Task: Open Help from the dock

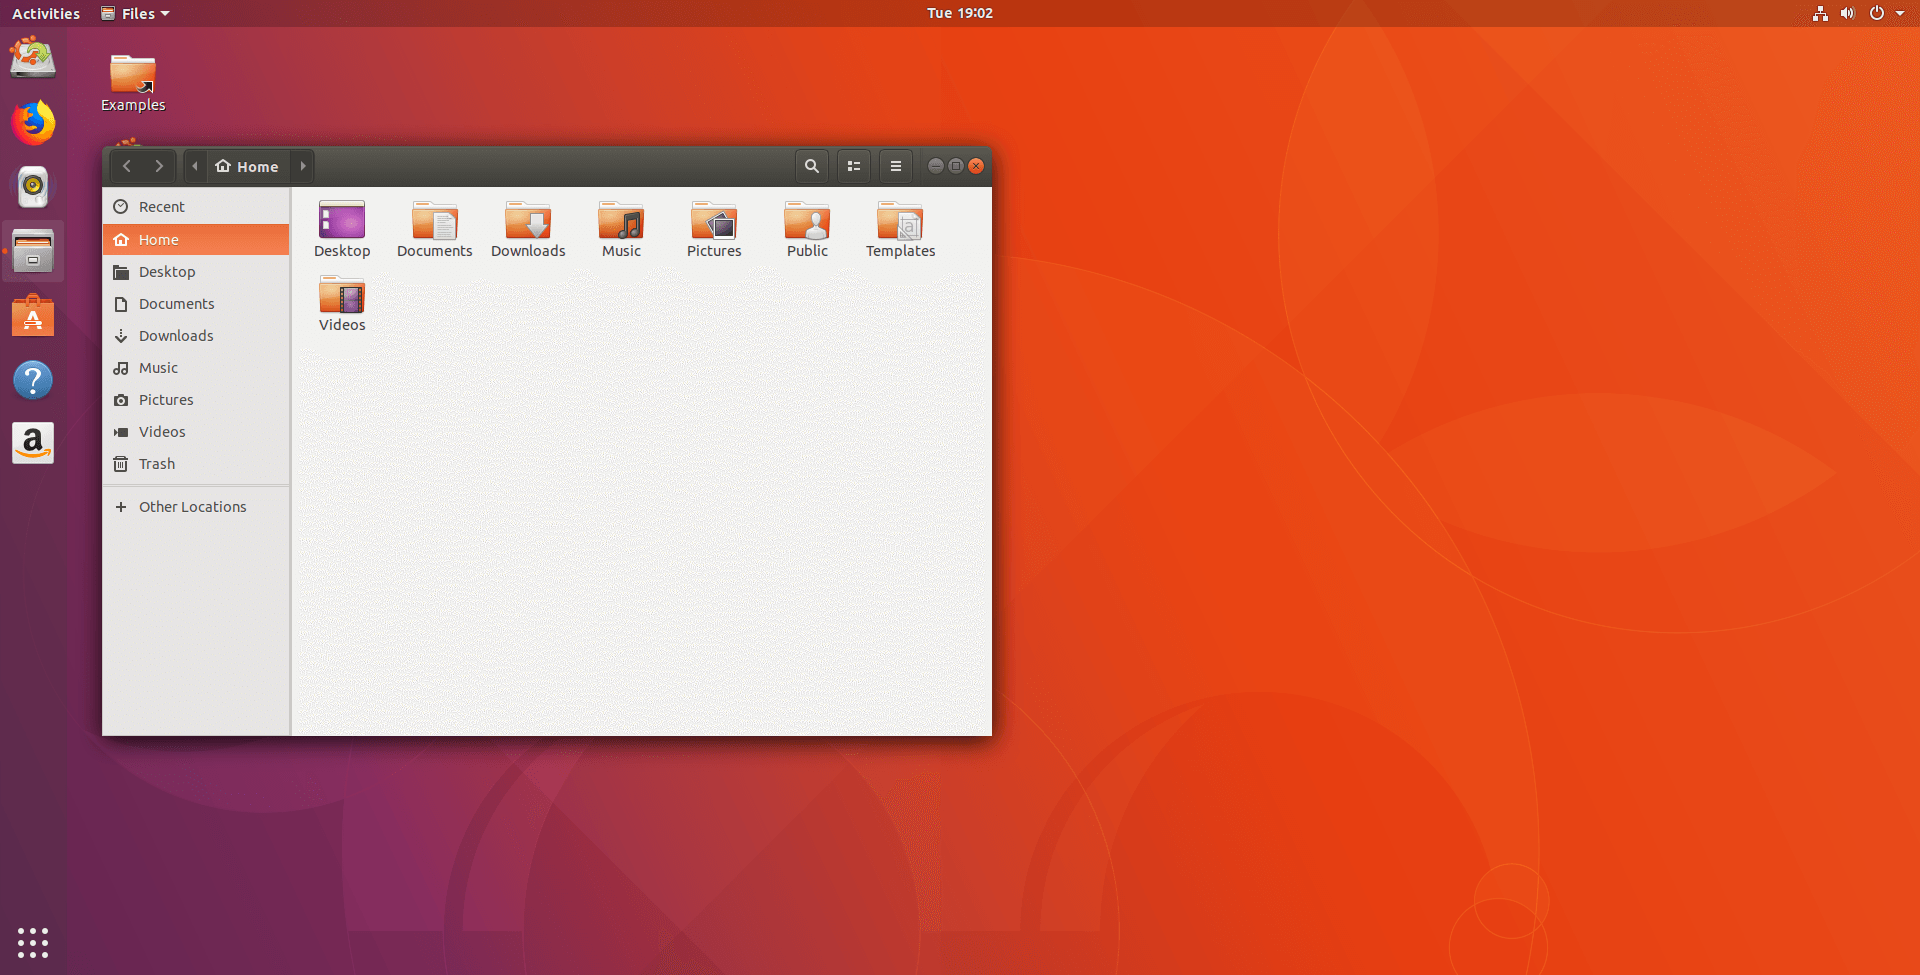Action: point(33,380)
